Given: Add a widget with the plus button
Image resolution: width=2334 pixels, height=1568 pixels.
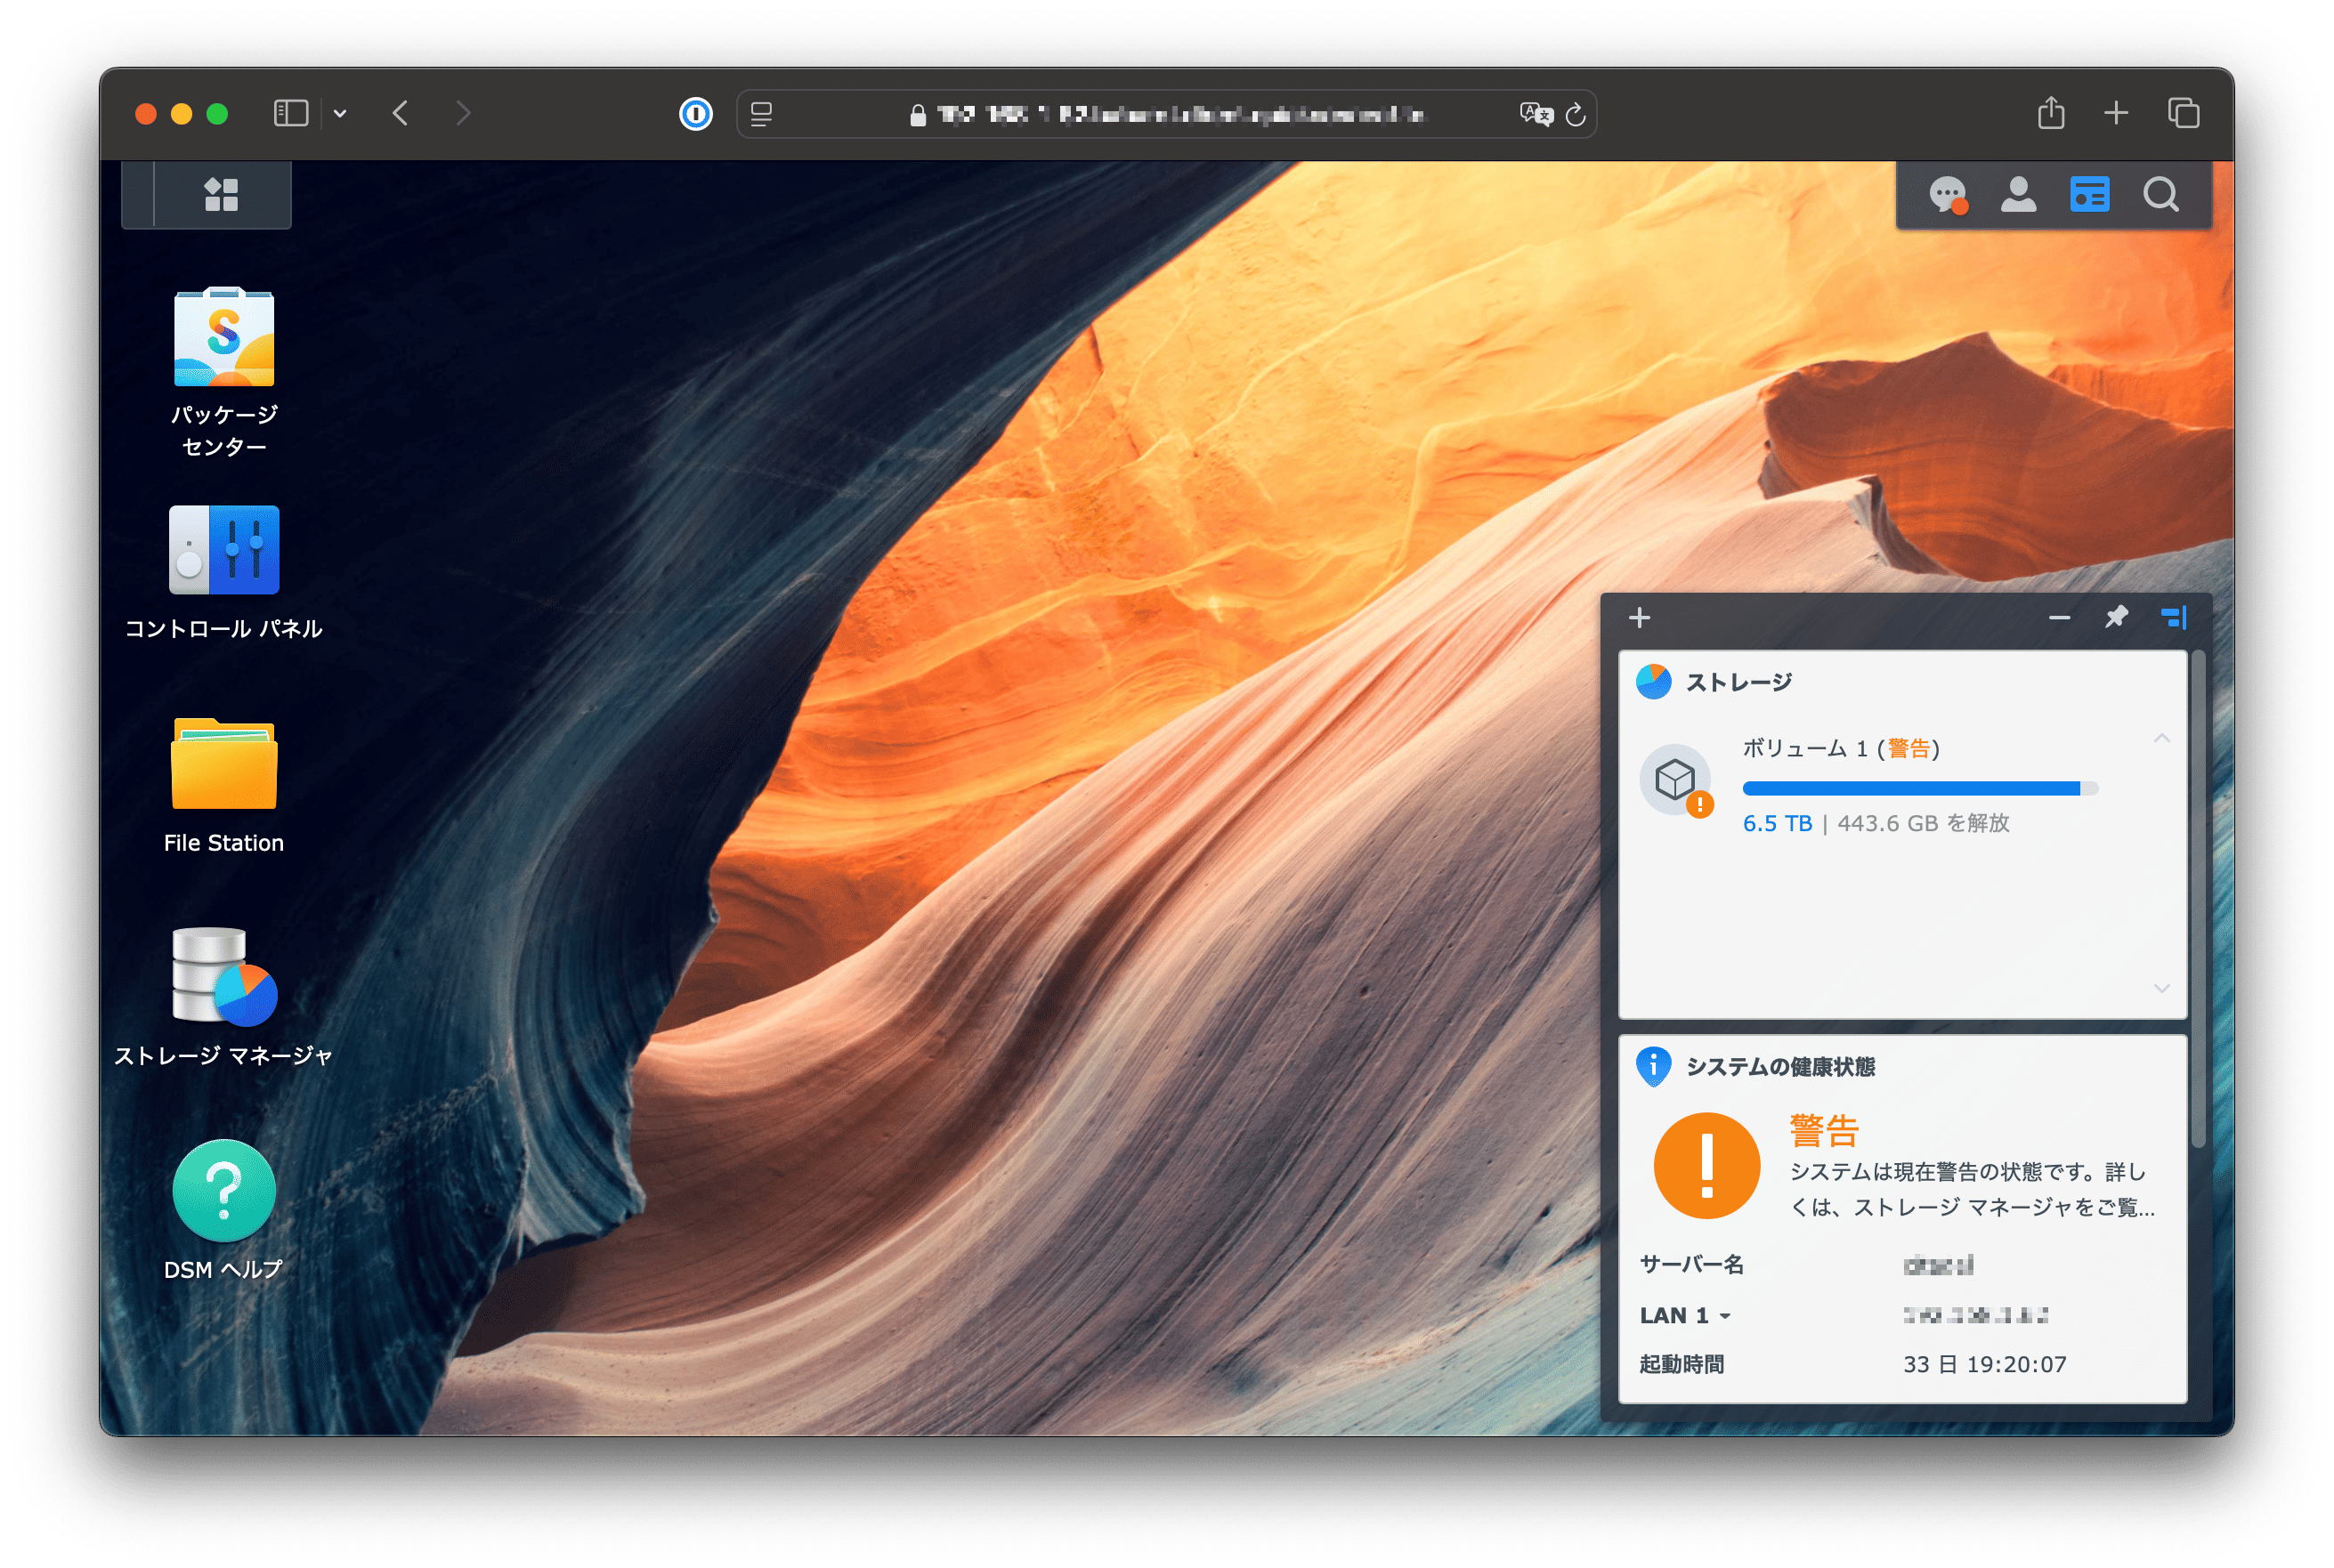Looking at the screenshot, I should click(x=1640, y=617).
